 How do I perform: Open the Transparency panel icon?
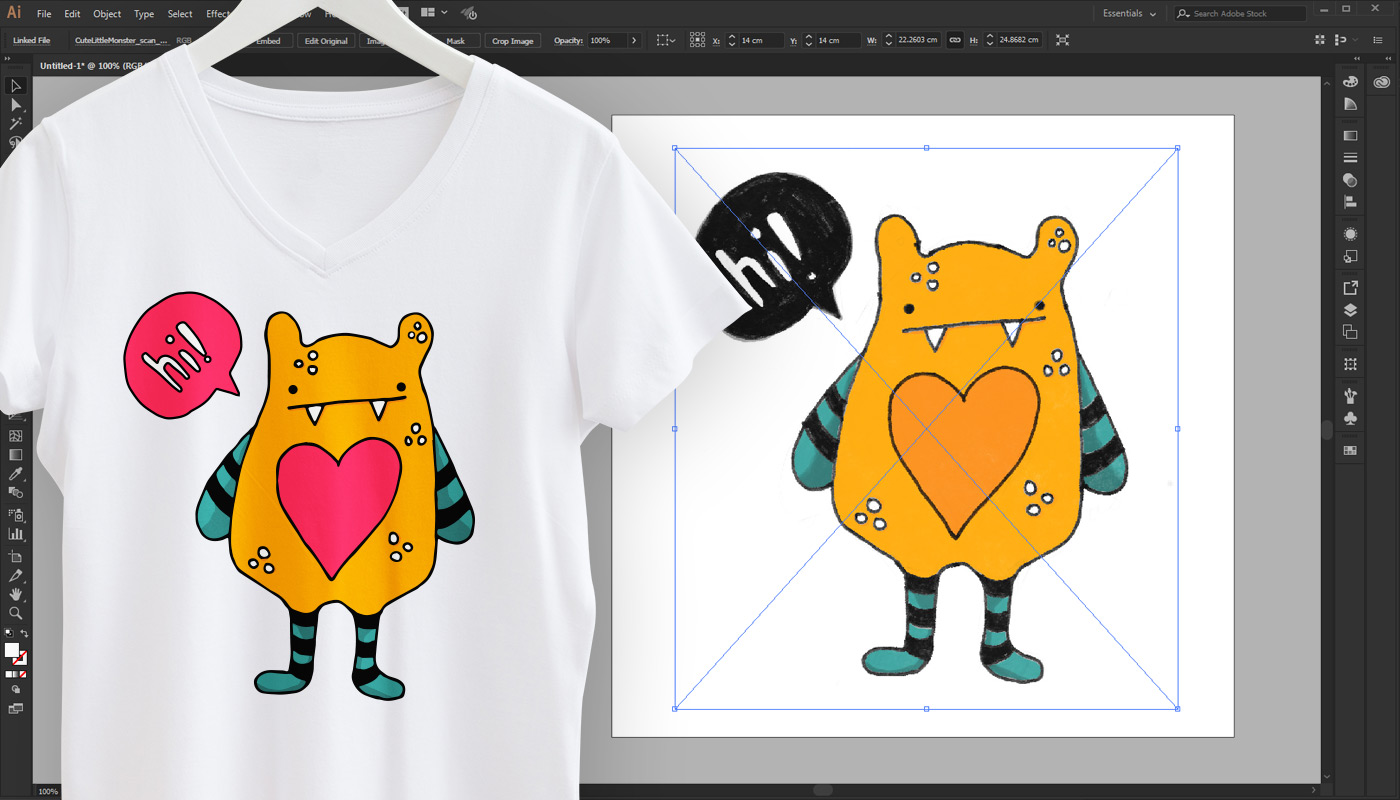tap(1350, 180)
